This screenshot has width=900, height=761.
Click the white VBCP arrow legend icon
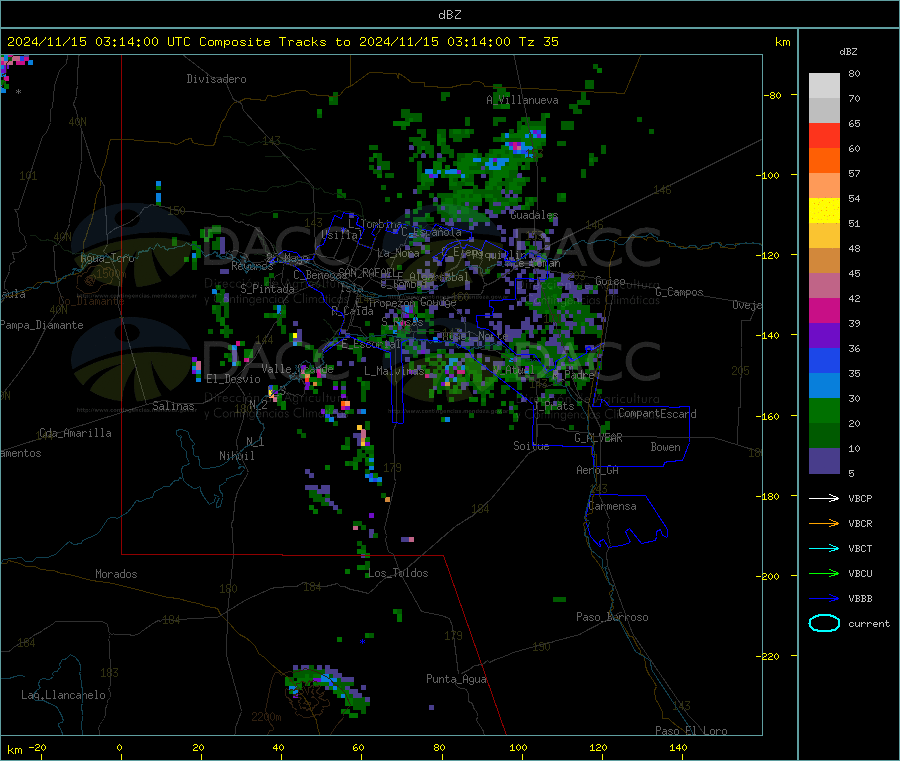click(824, 498)
